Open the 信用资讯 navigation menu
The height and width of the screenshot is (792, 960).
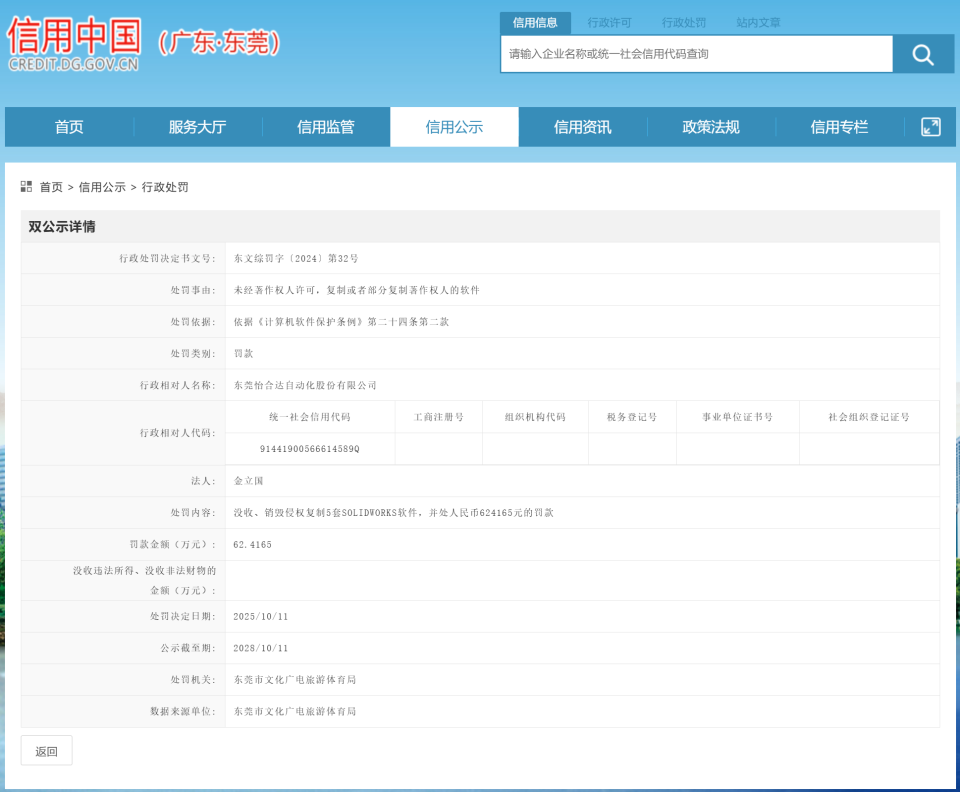583,127
